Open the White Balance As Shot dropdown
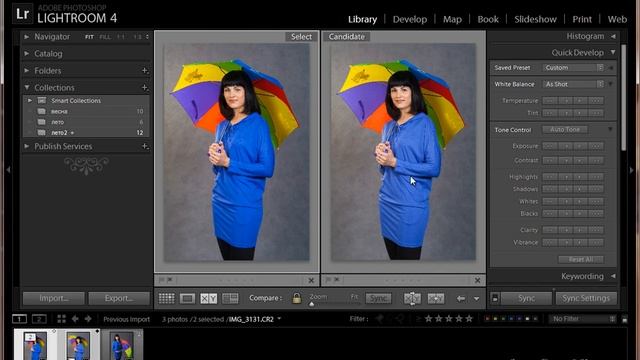 click(573, 84)
